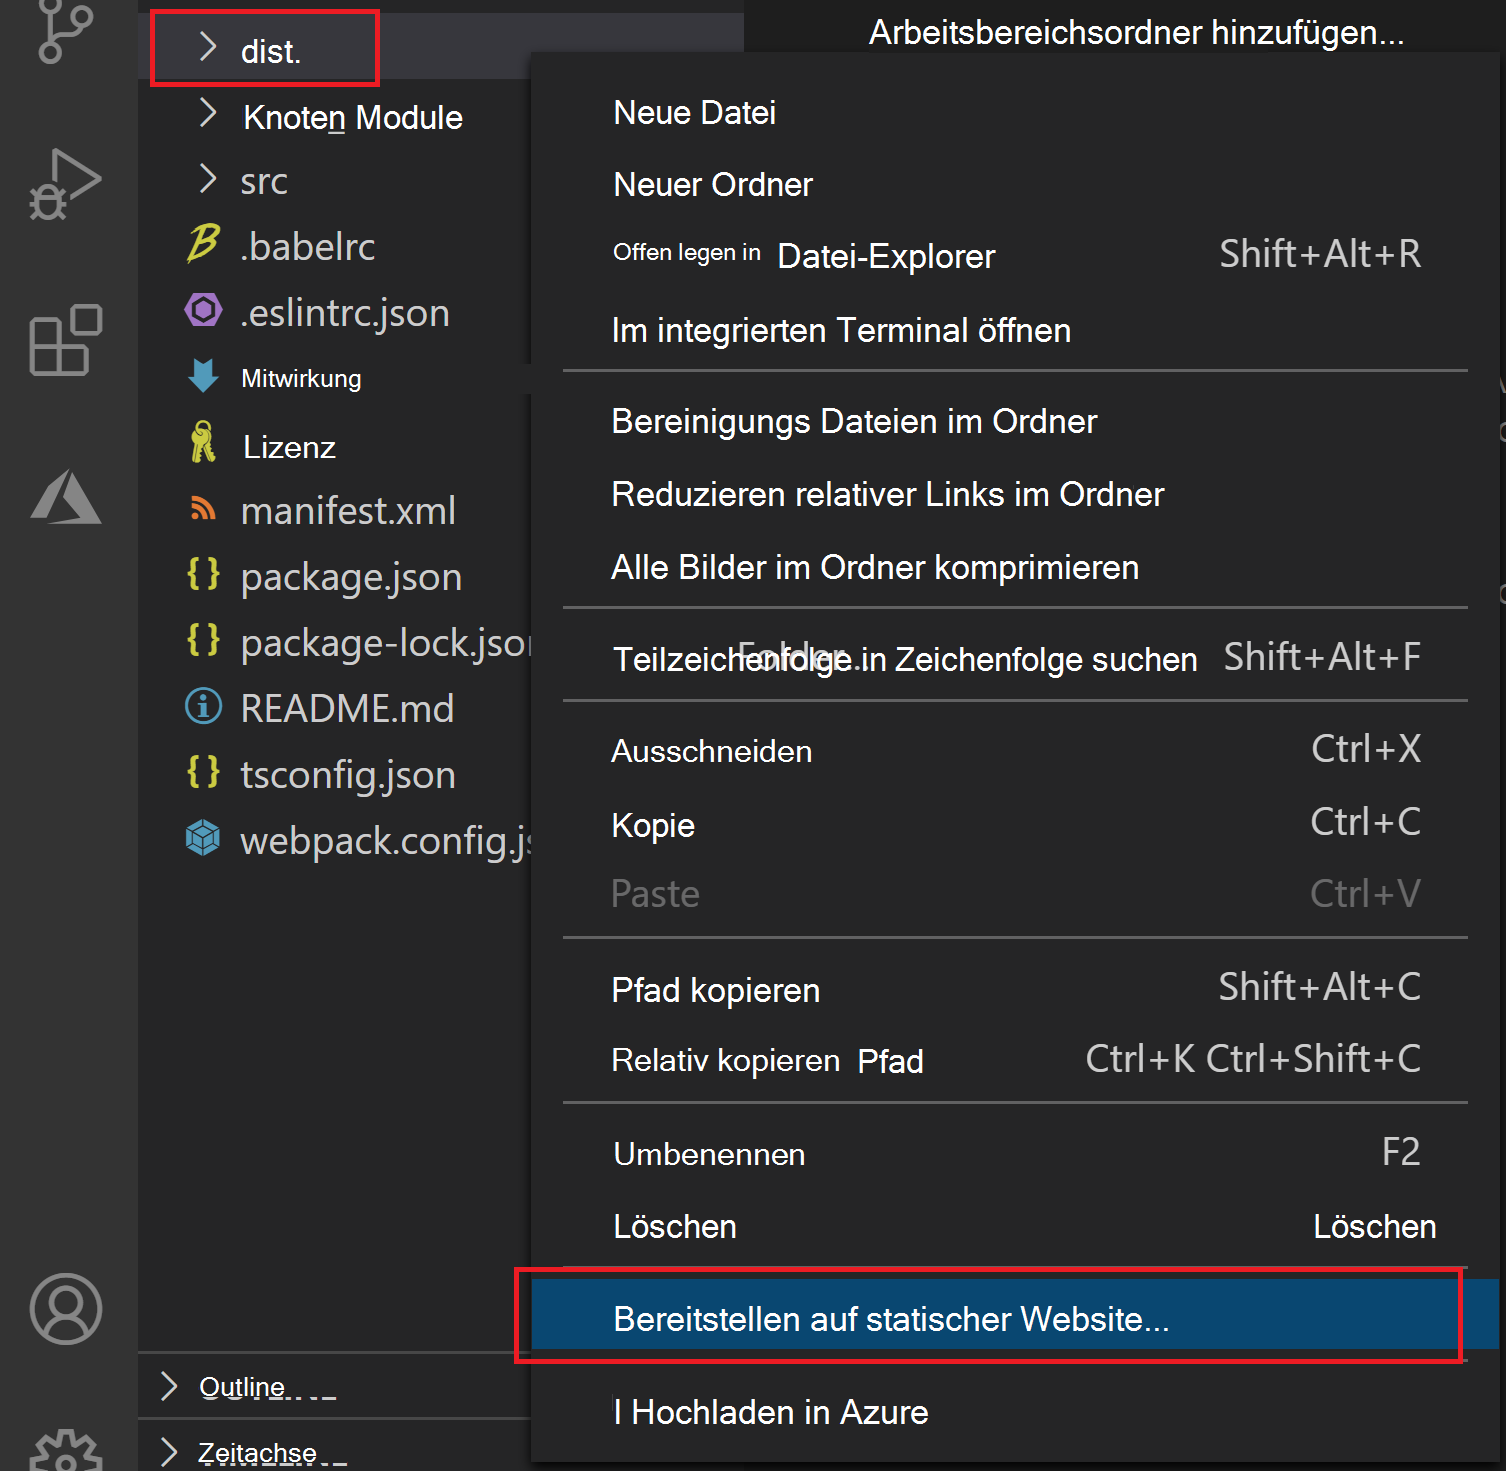Image resolution: width=1506 pixels, height=1471 pixels.
Task: Click the webpack cube icon
Action: tap(203, 838)
